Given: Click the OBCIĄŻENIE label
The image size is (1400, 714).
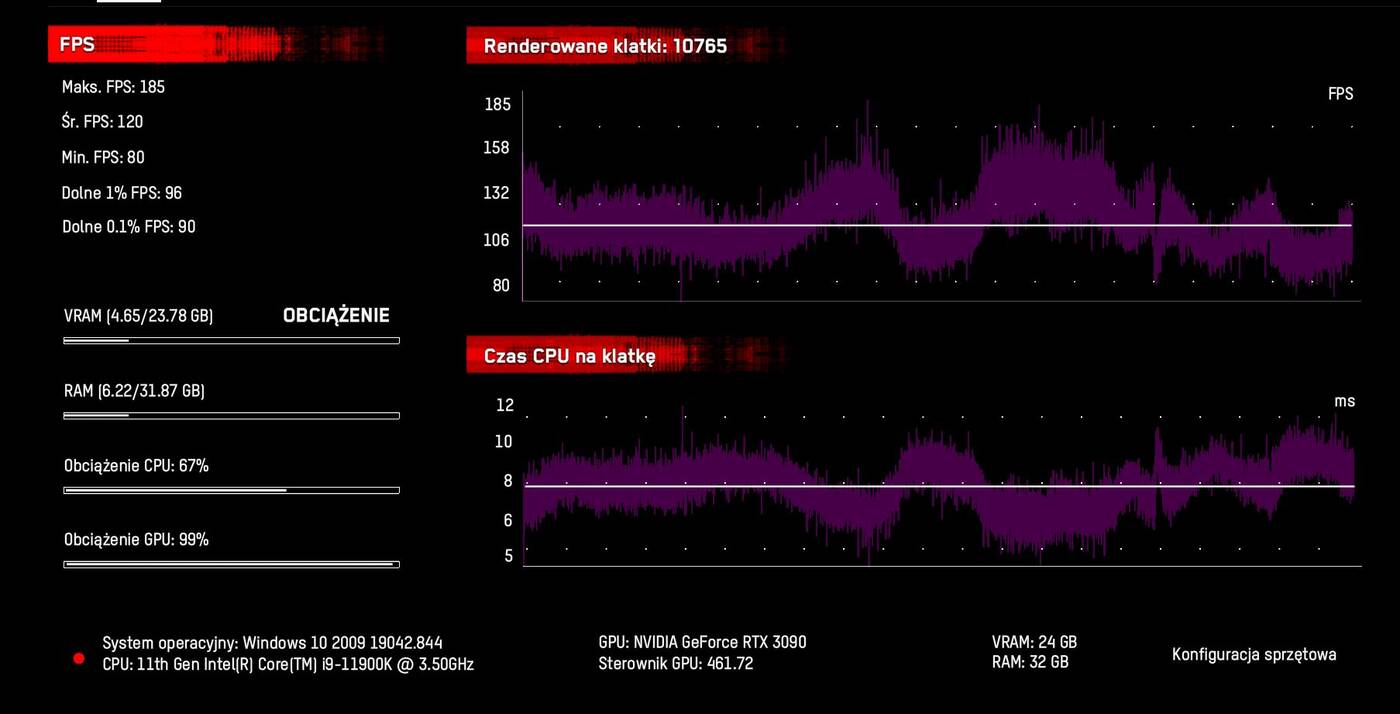Looking at the screenshot, I should (336, 316).
